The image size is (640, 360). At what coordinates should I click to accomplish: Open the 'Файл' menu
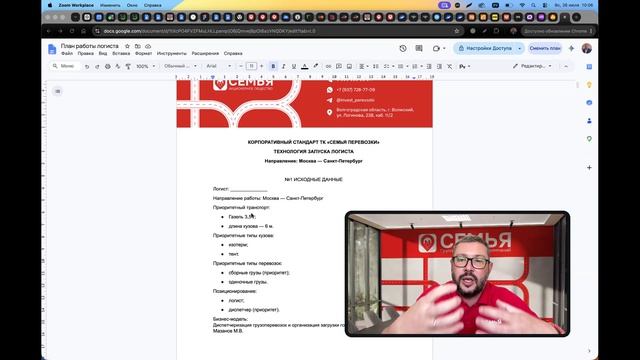click(x=67, y=53)
